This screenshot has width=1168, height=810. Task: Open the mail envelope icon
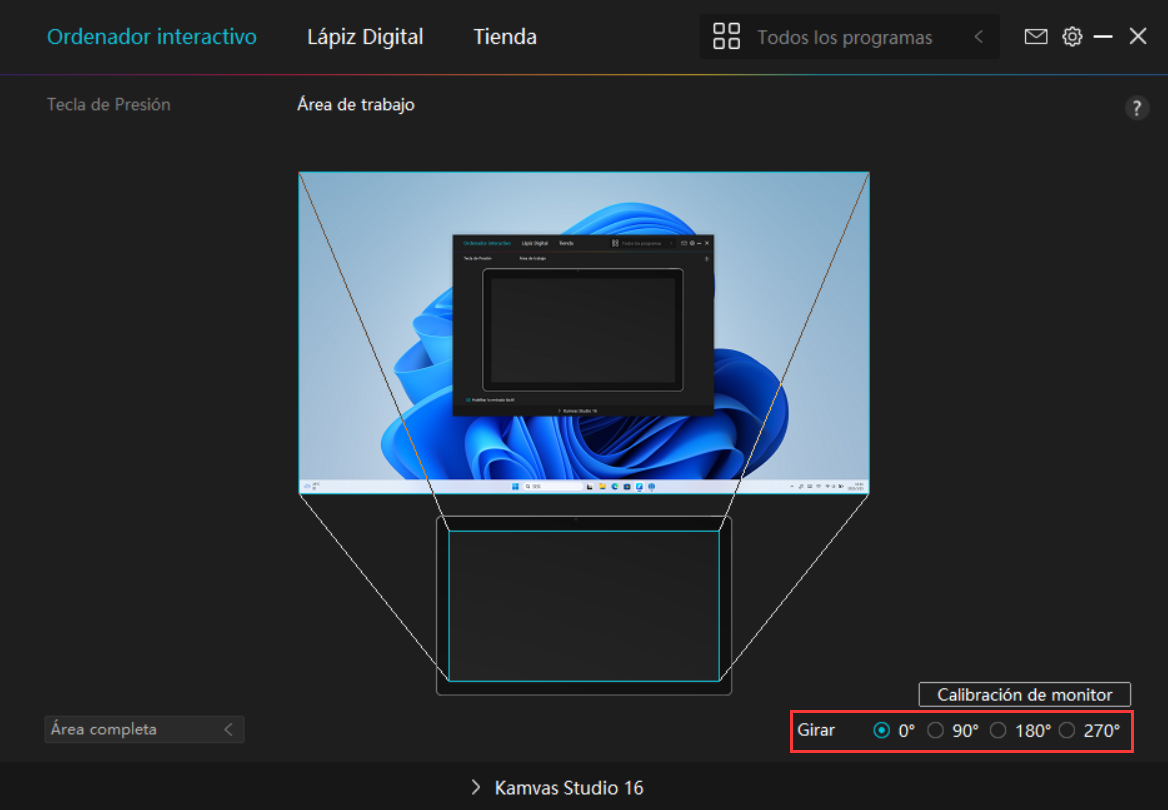(1036, 37)
